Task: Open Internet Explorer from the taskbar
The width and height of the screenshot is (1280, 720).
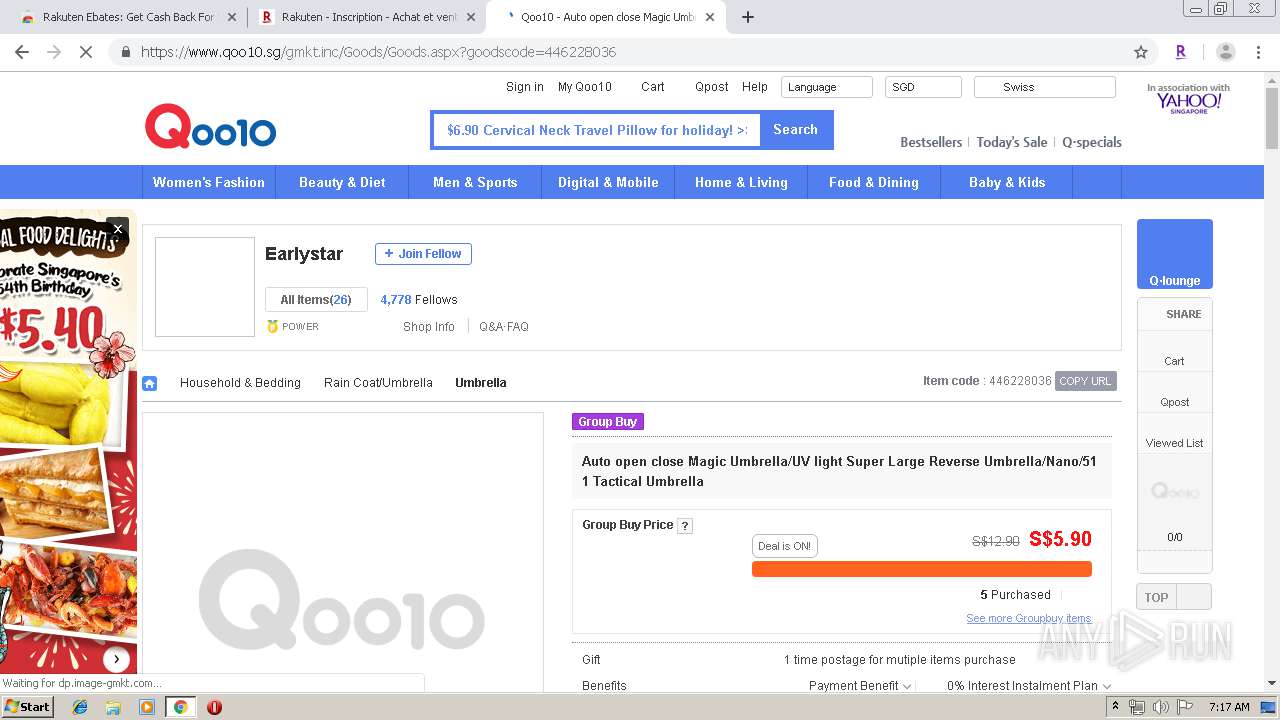Action: (x=80, y=707)
